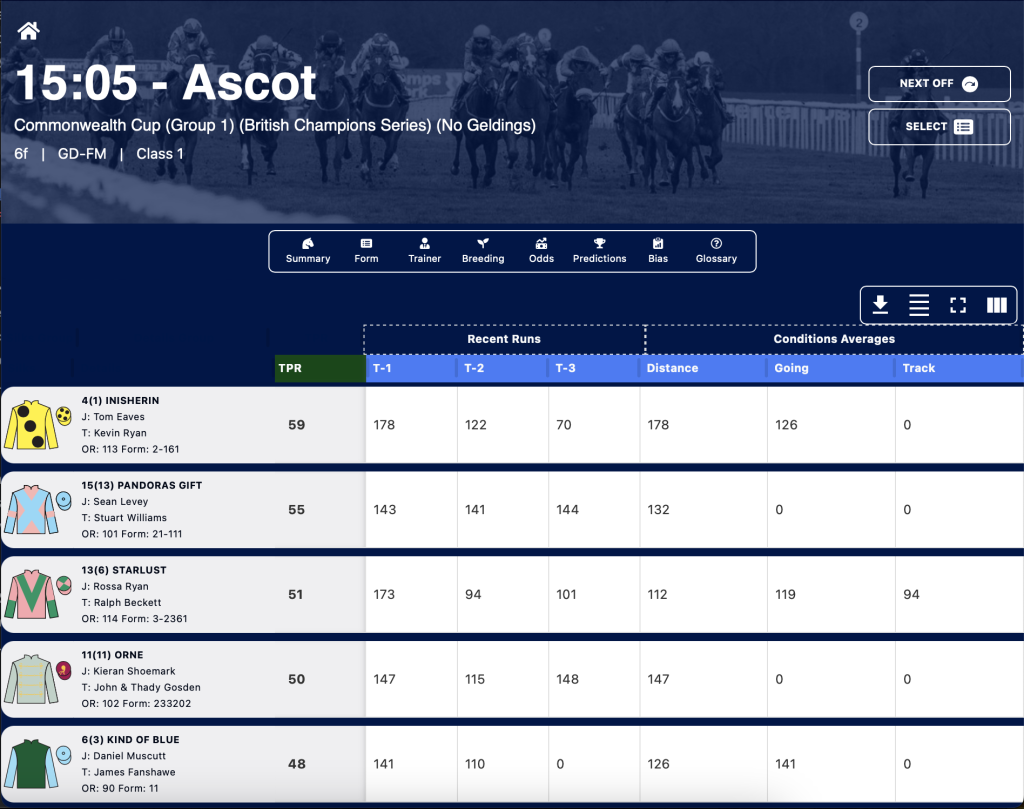Sort by the TPR column header
1024x809 pixels.
coord(319,368)
